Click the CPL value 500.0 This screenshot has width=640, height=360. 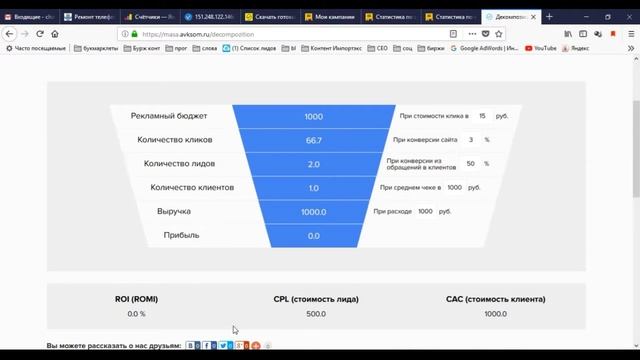click(x=316, y=314)
